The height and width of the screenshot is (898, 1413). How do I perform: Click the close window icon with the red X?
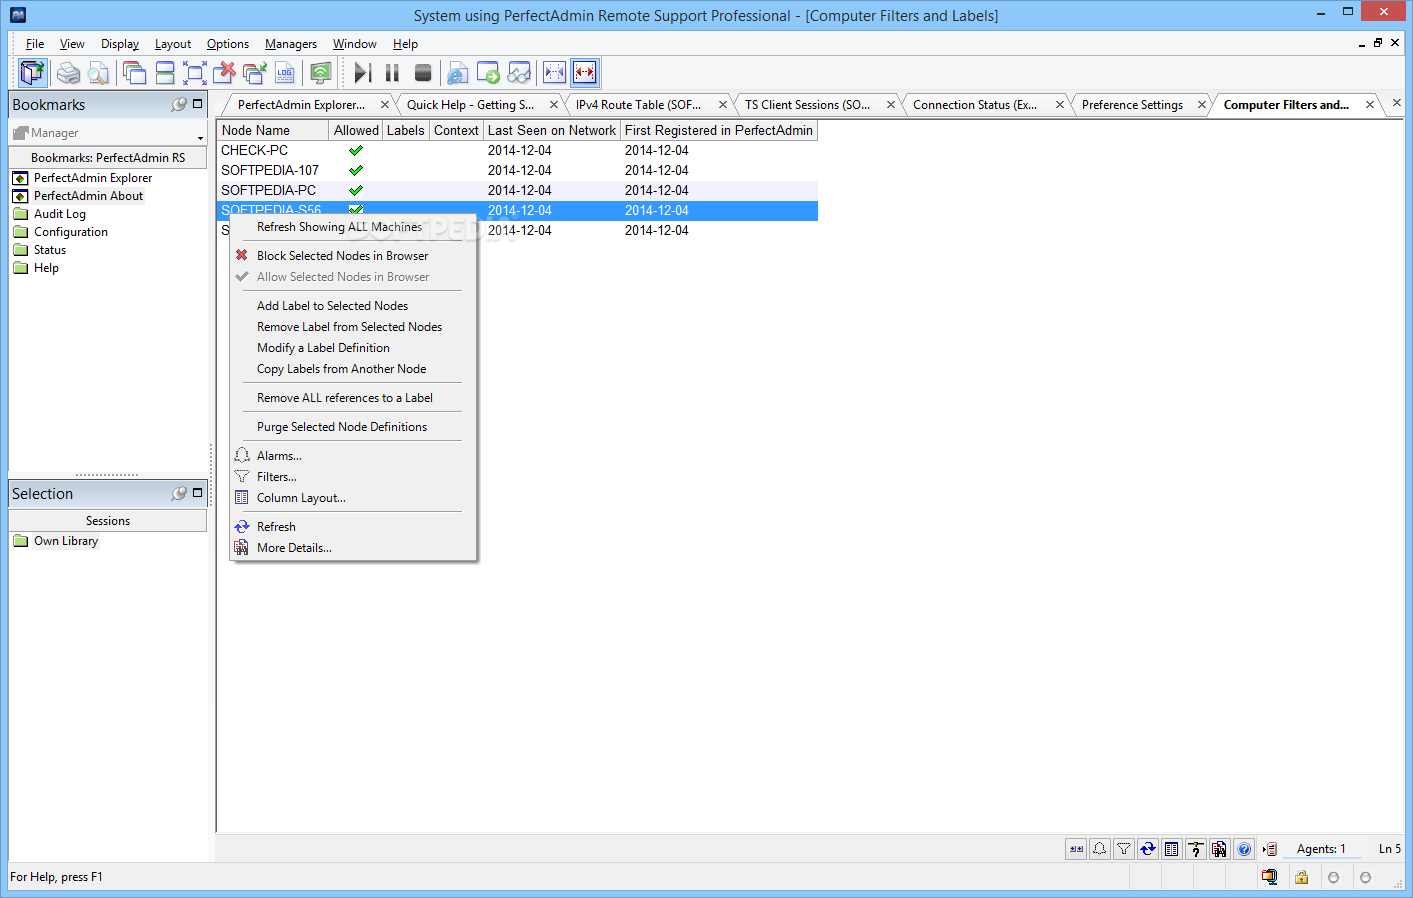tap(225, 73)
